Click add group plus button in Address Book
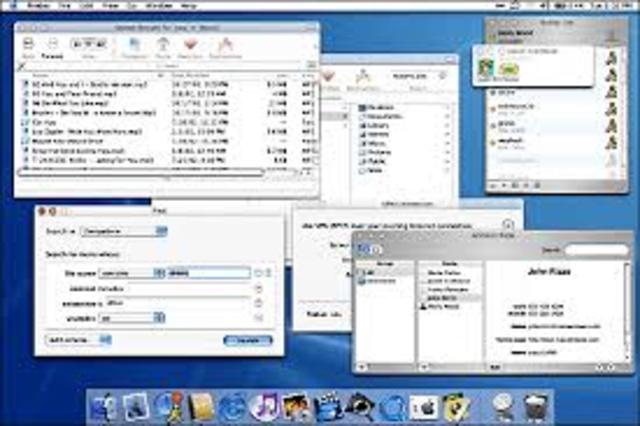The height and width of the screenshot is (426, 640). [x=362, y=367]
